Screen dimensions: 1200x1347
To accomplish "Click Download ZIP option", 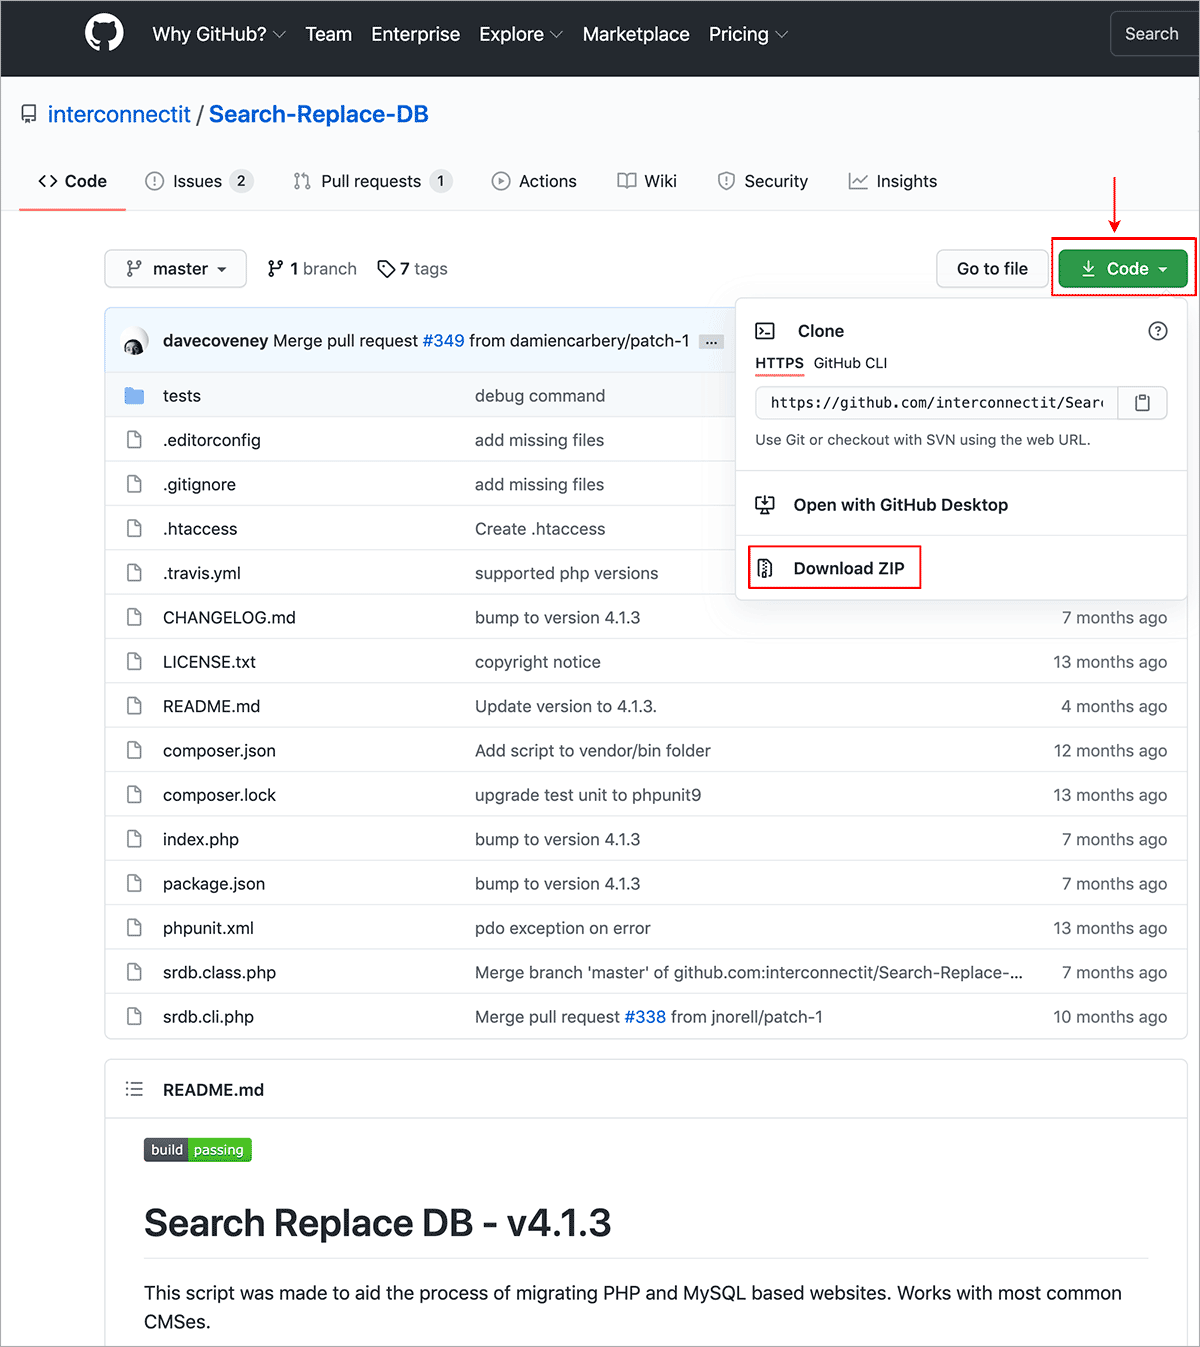I will [x=848, y=568].
